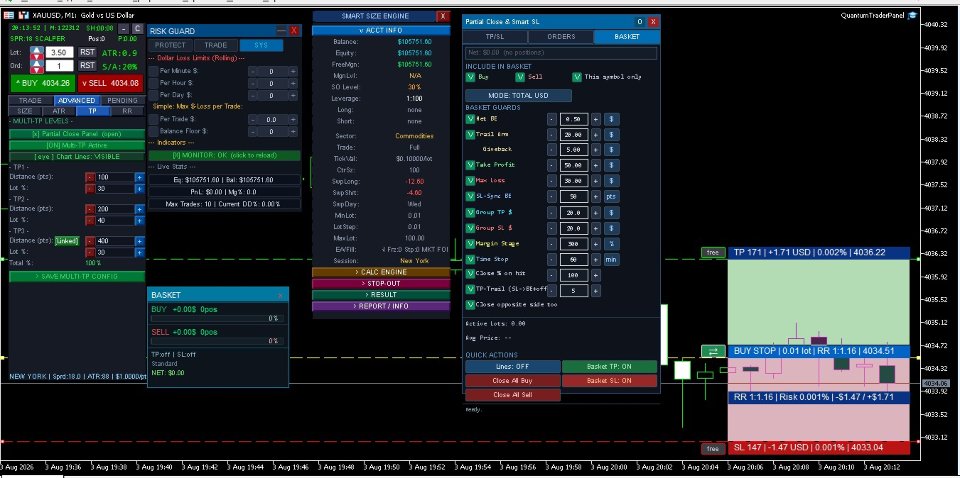Expand the REPORT / INFO section
Screen dimensions: 960x478
(x=381, y=306)
